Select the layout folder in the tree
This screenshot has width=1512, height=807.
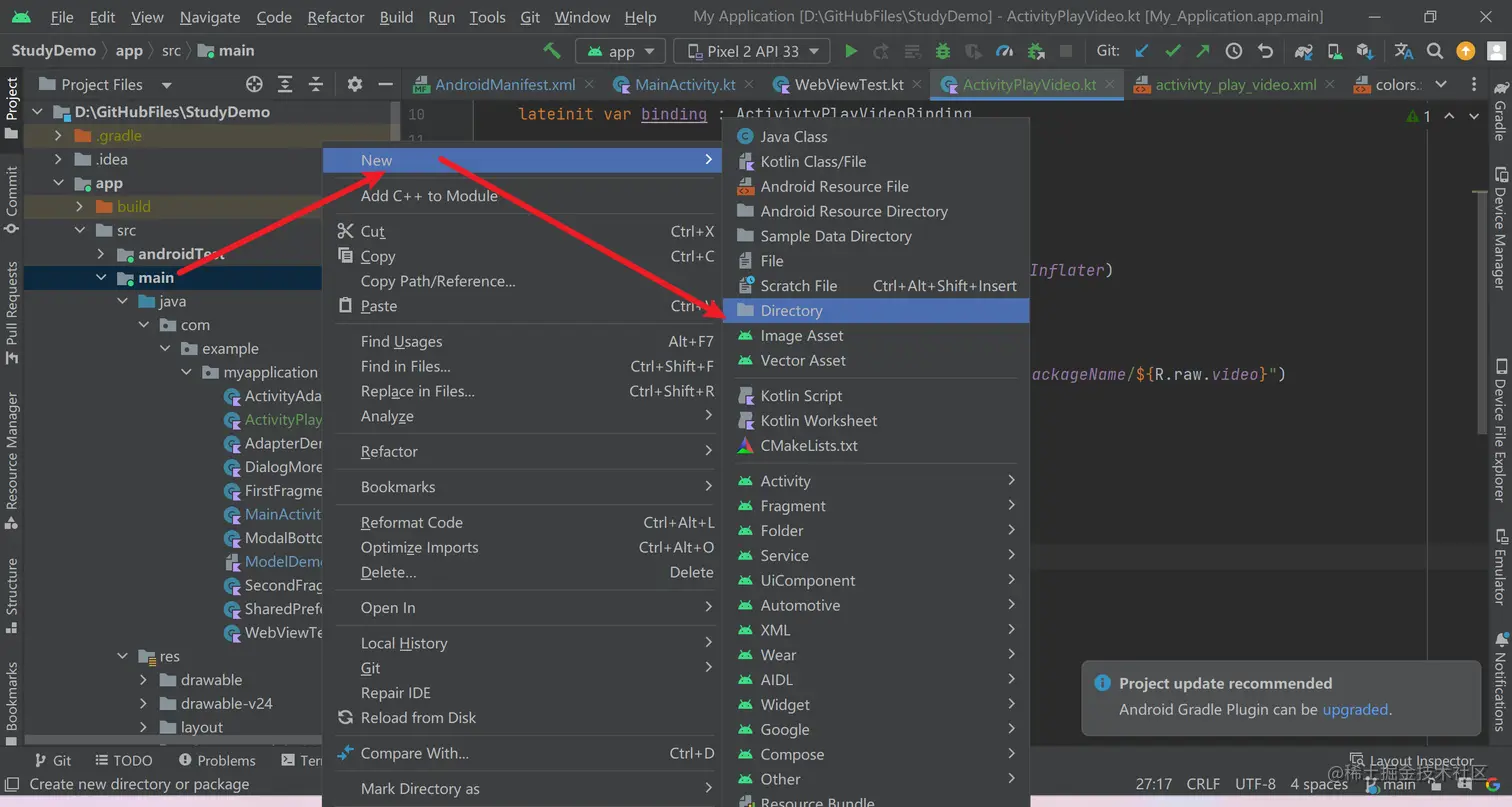coord(201,727)
